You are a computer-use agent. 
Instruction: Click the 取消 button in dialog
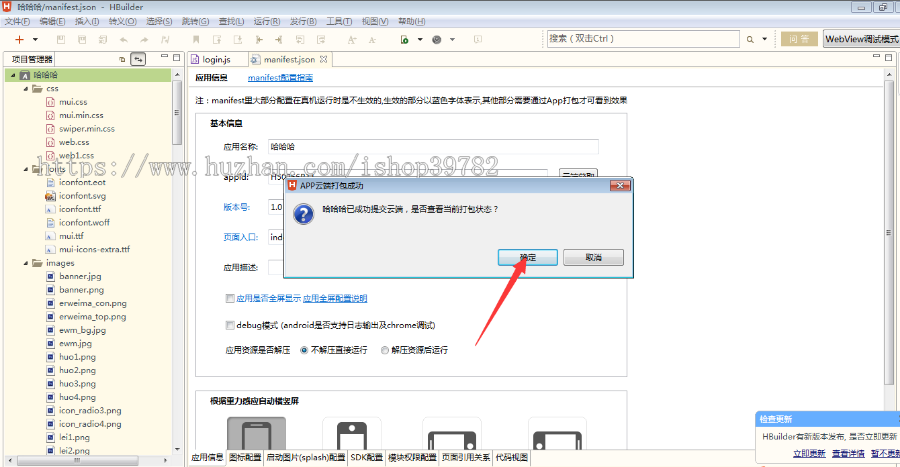pyautogui.click(x=593, y=258)
